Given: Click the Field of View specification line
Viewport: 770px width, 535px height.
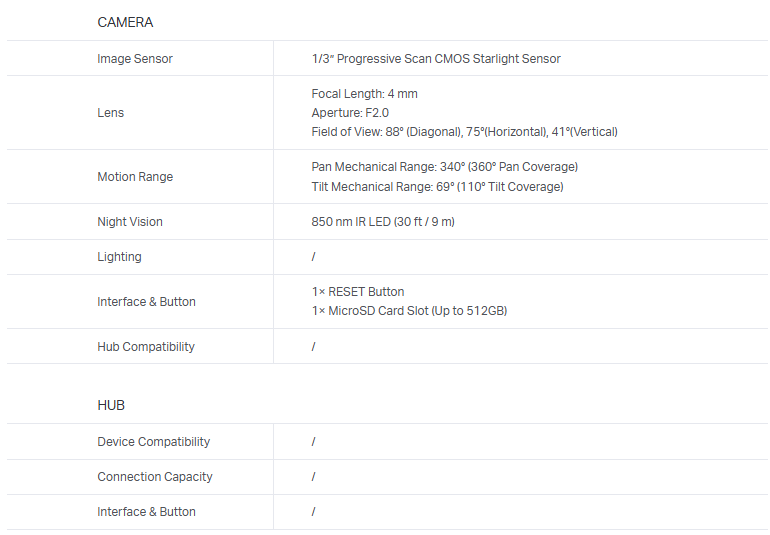Looking at the screenshot, I should click(x=464, y=132).
